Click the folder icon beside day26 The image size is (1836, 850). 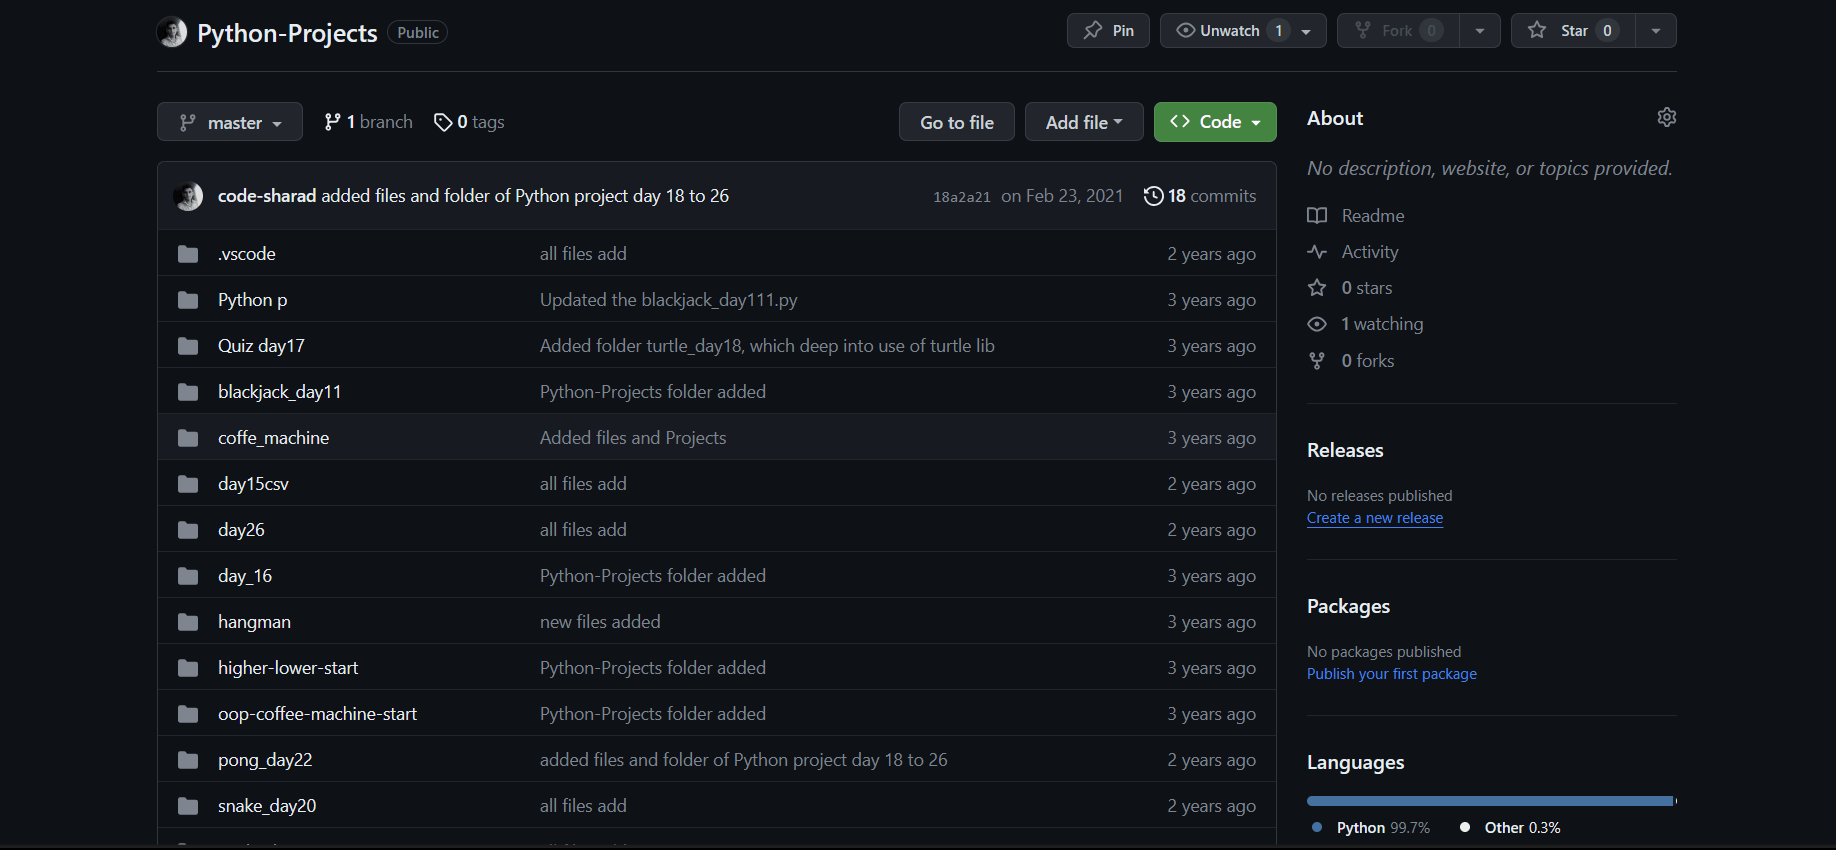pyautogui.click(x=188, y=530)
